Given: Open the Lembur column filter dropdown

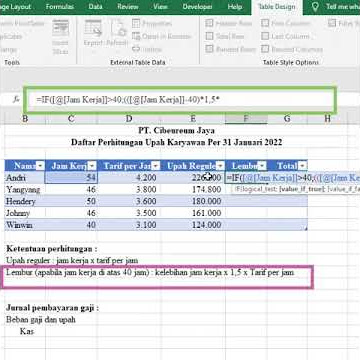Looking at the screenshot, I should tap(262, 166).
